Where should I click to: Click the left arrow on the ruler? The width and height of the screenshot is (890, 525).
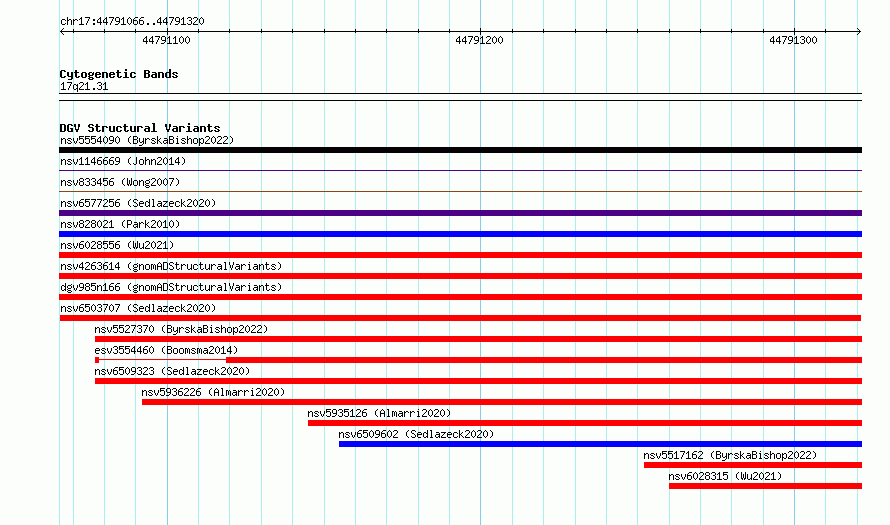click(x=62, y=32)
